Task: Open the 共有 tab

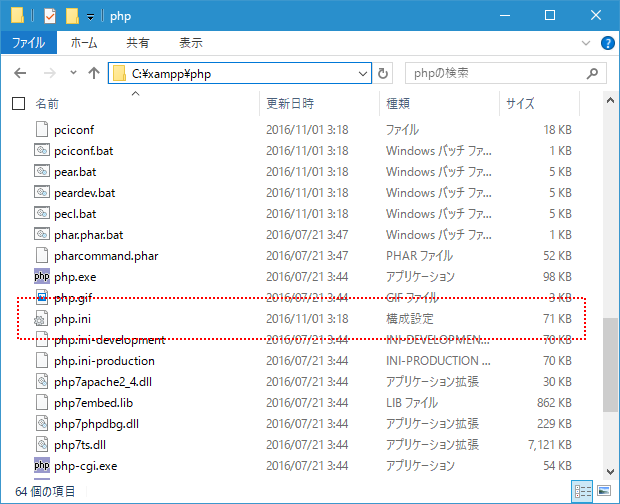Action: point(138,43)
